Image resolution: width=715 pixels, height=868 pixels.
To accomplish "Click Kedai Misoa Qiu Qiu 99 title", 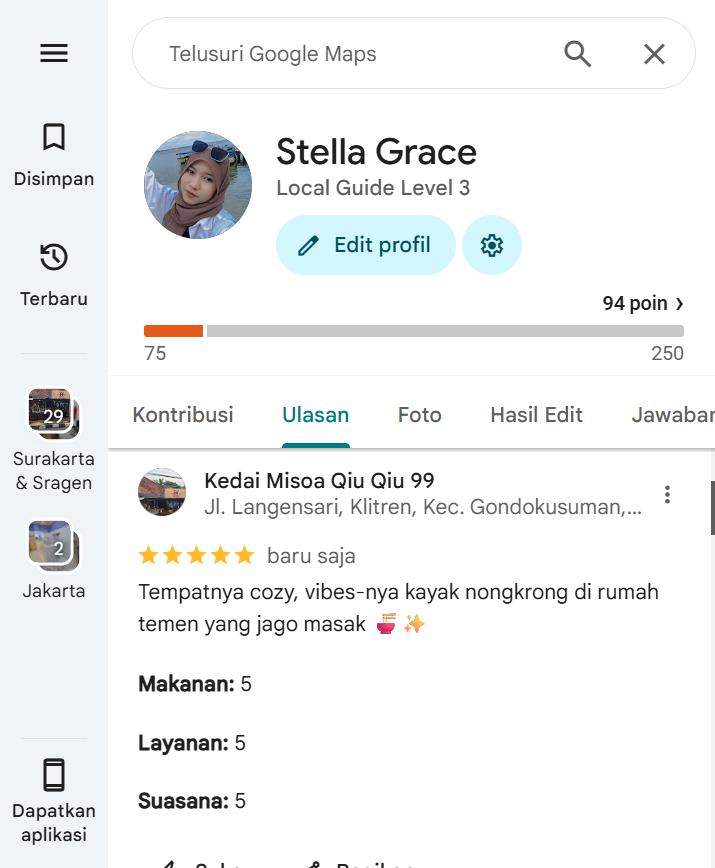I will coord(319,480).
